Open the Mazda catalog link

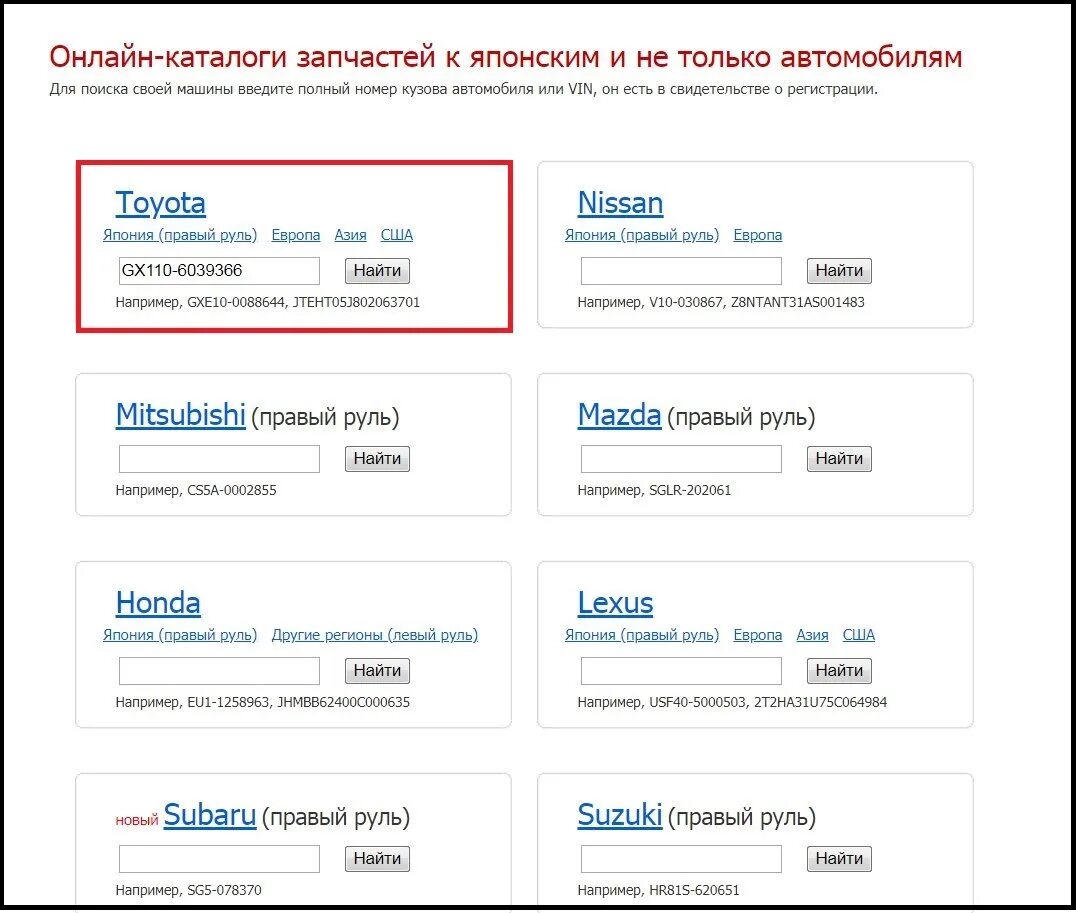[x=619, y=415]
